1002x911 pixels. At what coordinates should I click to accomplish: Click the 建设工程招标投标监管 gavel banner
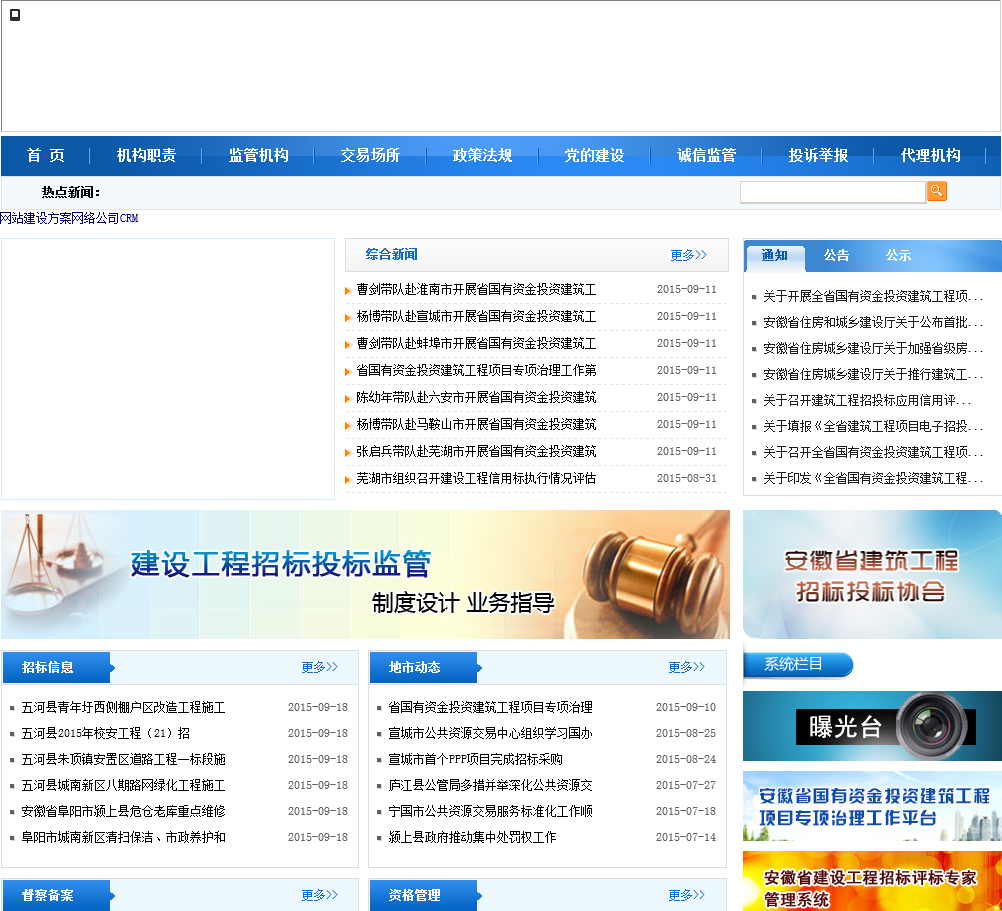(x=365, y=574)
